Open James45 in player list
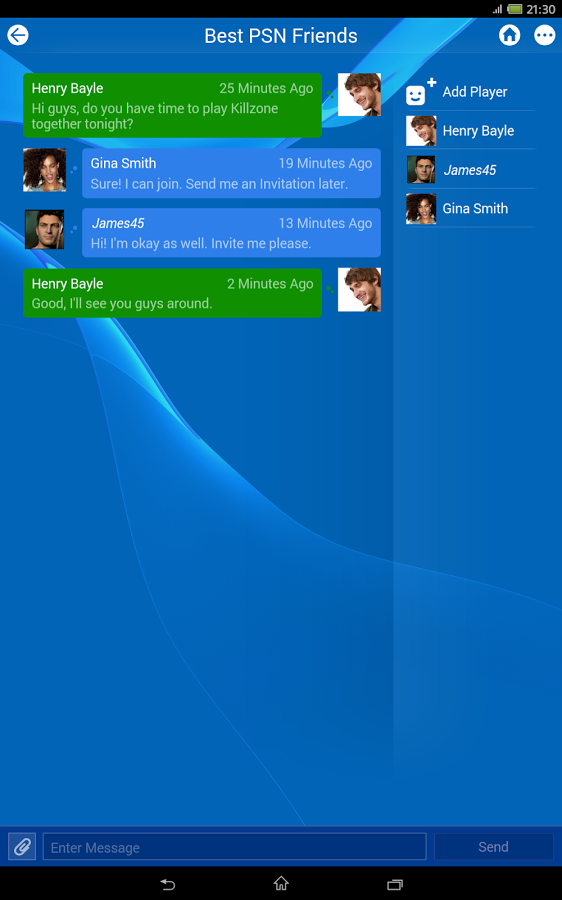This screenshot has width=562, height=900. click(471, 170)
